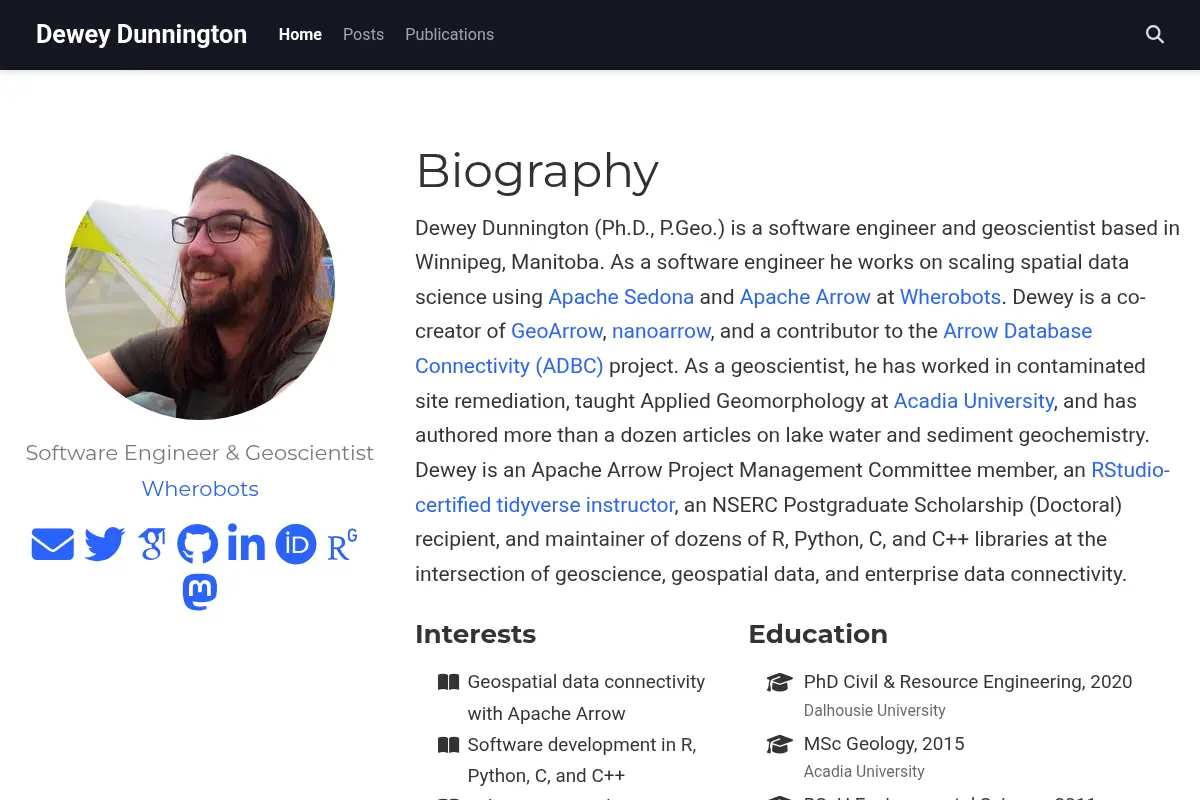Go to the Home menu item
1200x800 pixels.
300,34
